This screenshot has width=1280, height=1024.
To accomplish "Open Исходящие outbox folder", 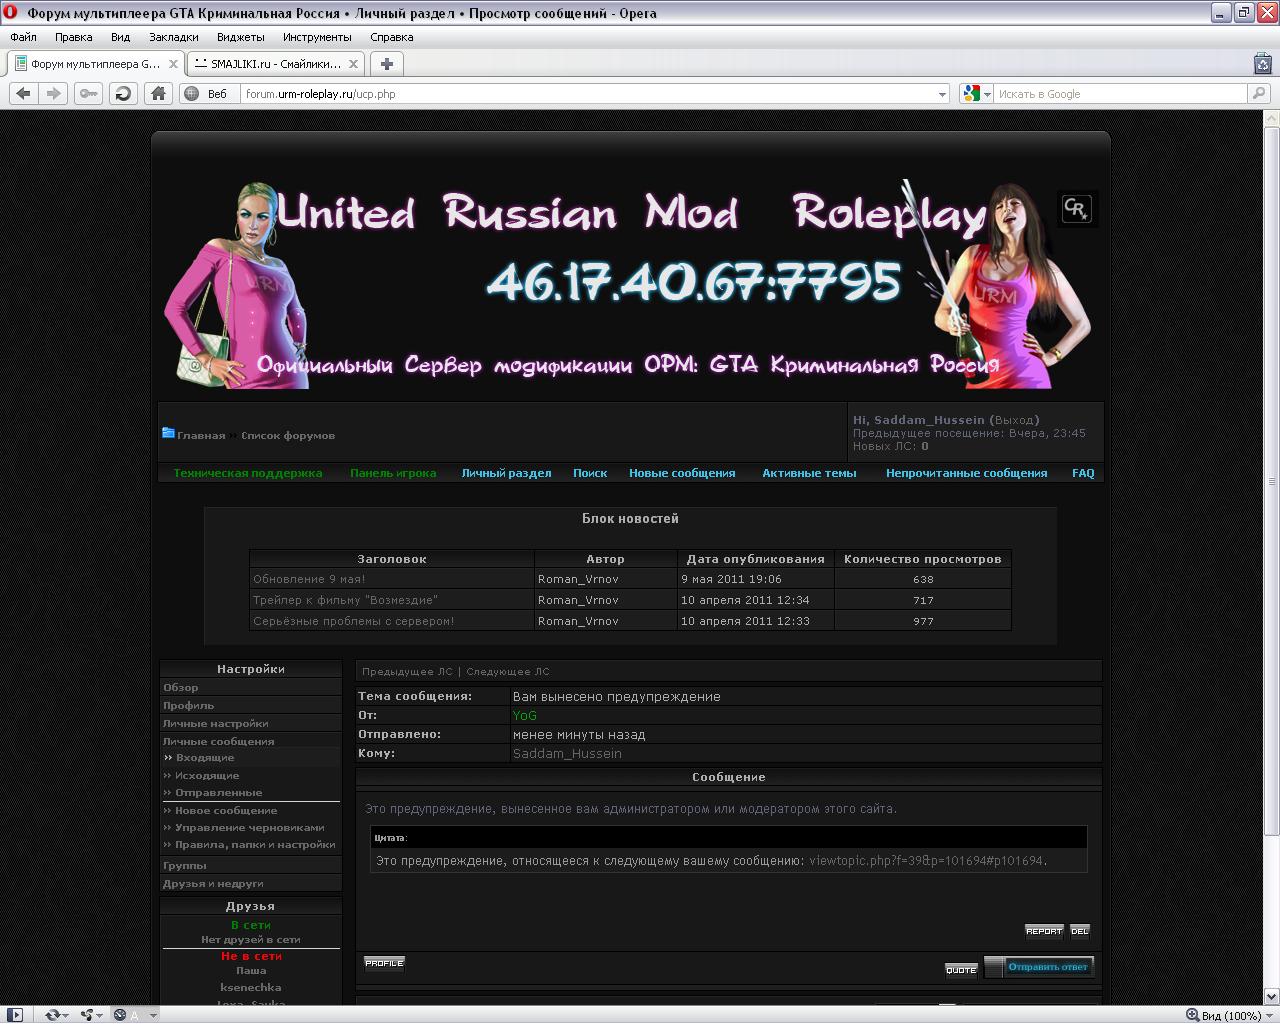I will click(x=207, y=775).
